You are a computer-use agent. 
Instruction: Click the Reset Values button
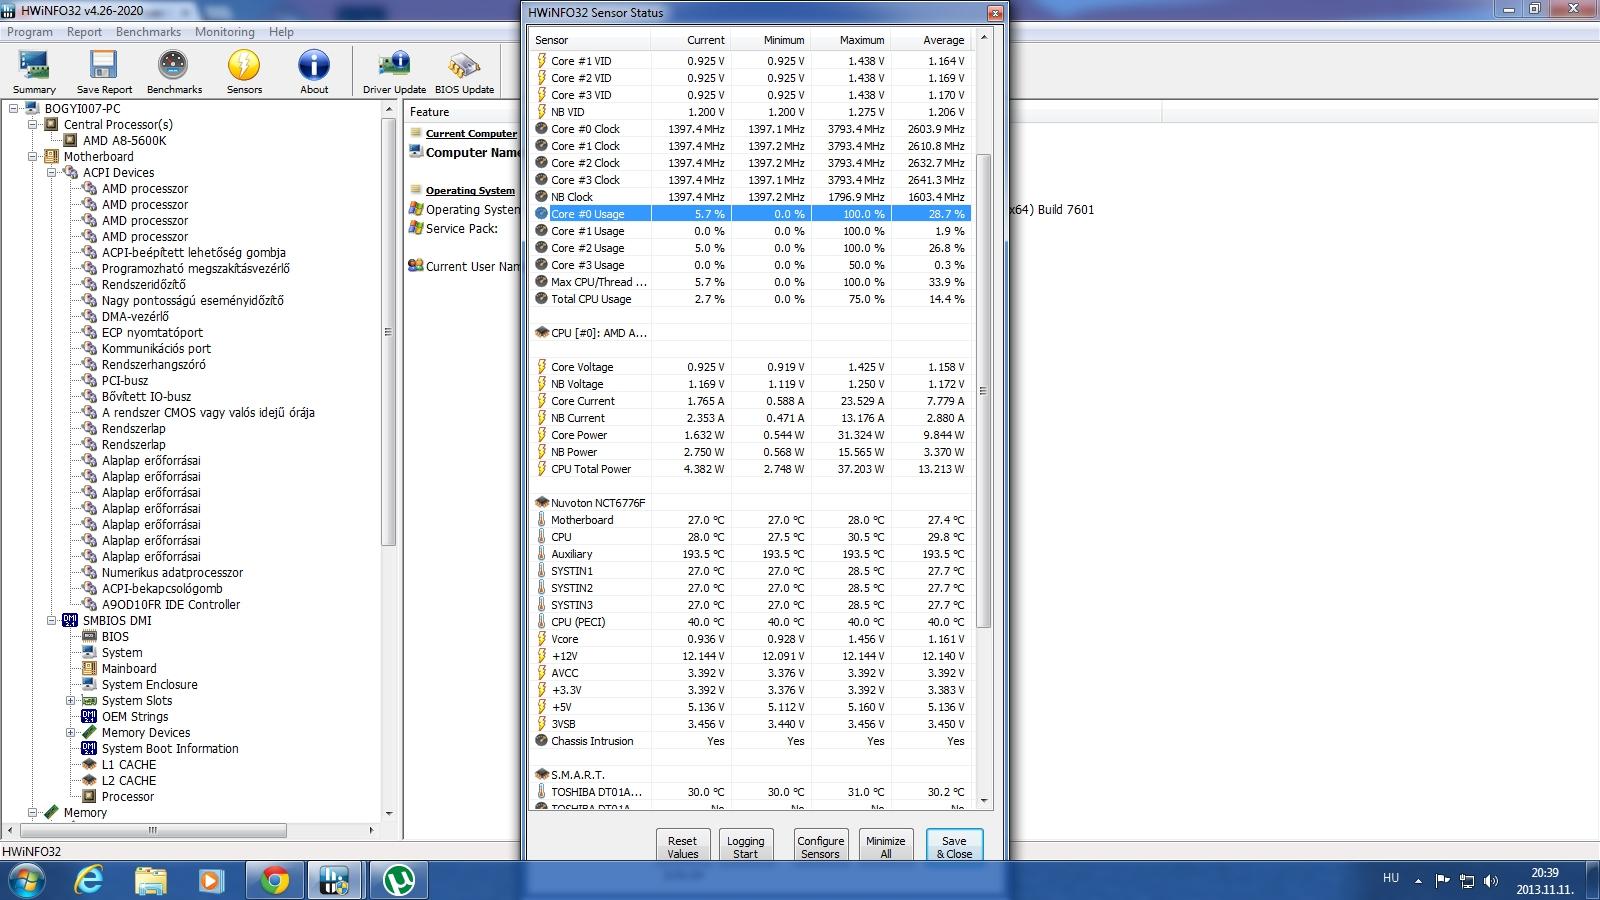(683, 846)
